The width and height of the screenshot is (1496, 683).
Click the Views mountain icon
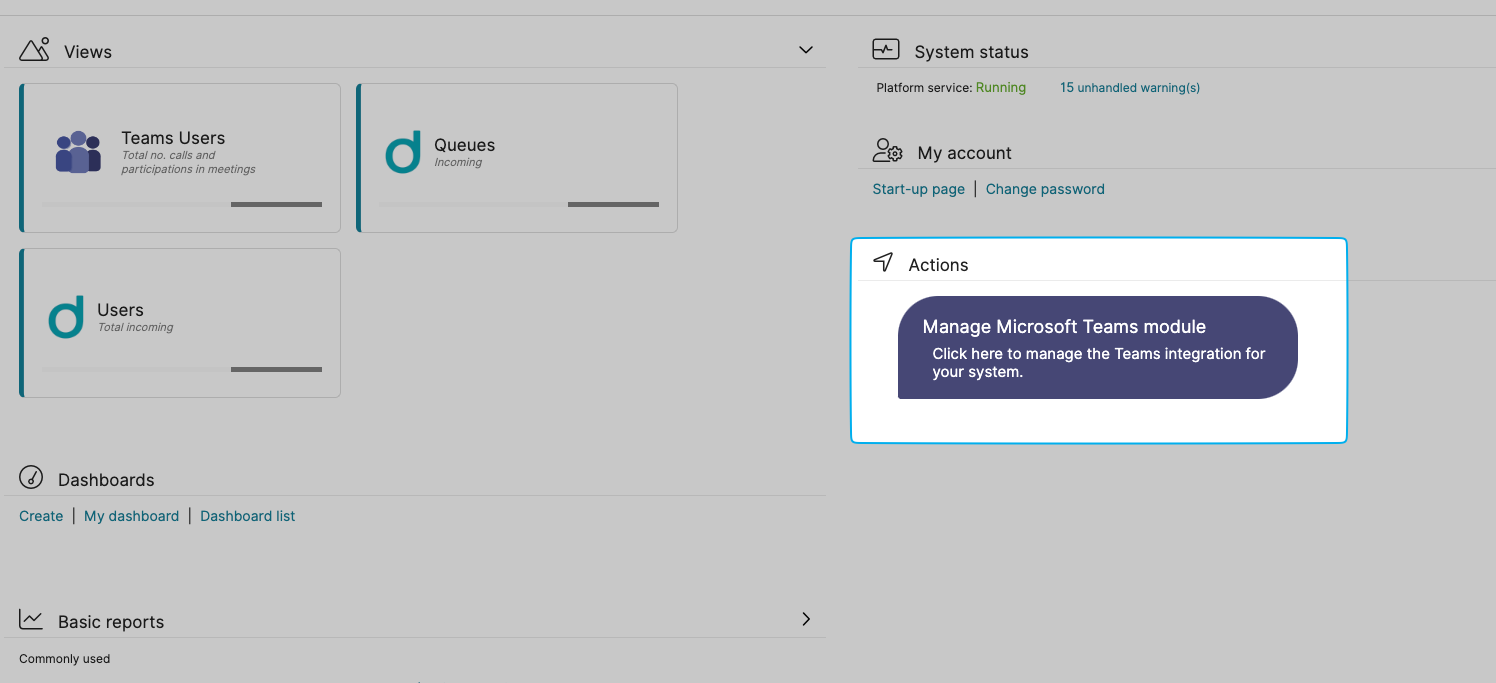pyautogui.click(x=34, y=49)
